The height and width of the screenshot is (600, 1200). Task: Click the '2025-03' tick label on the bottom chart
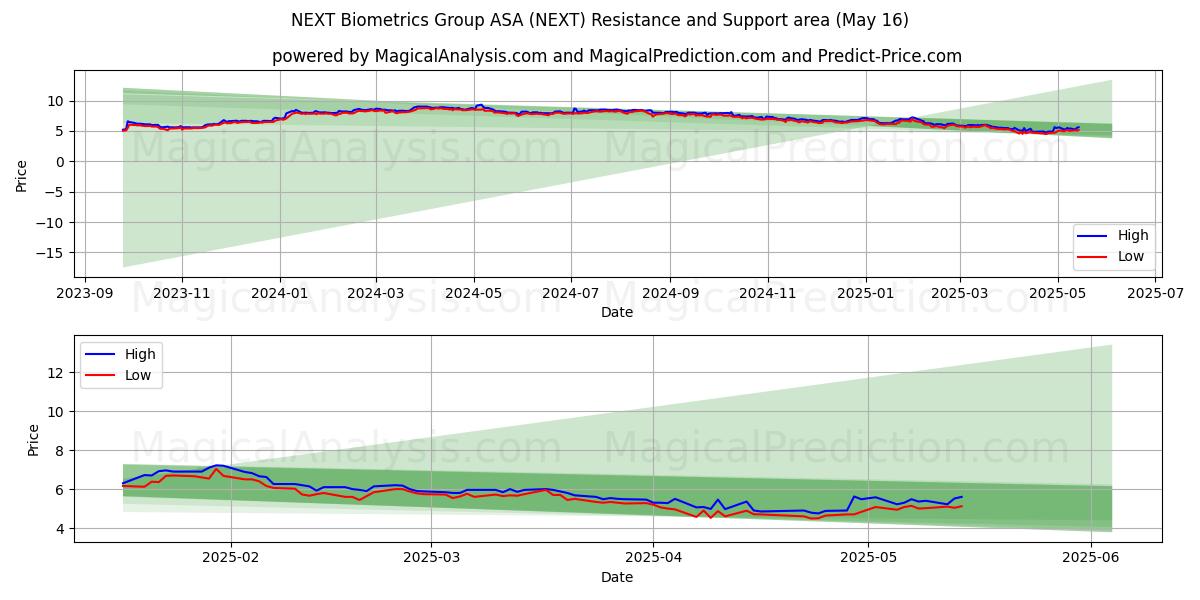(x=432, y=558)
